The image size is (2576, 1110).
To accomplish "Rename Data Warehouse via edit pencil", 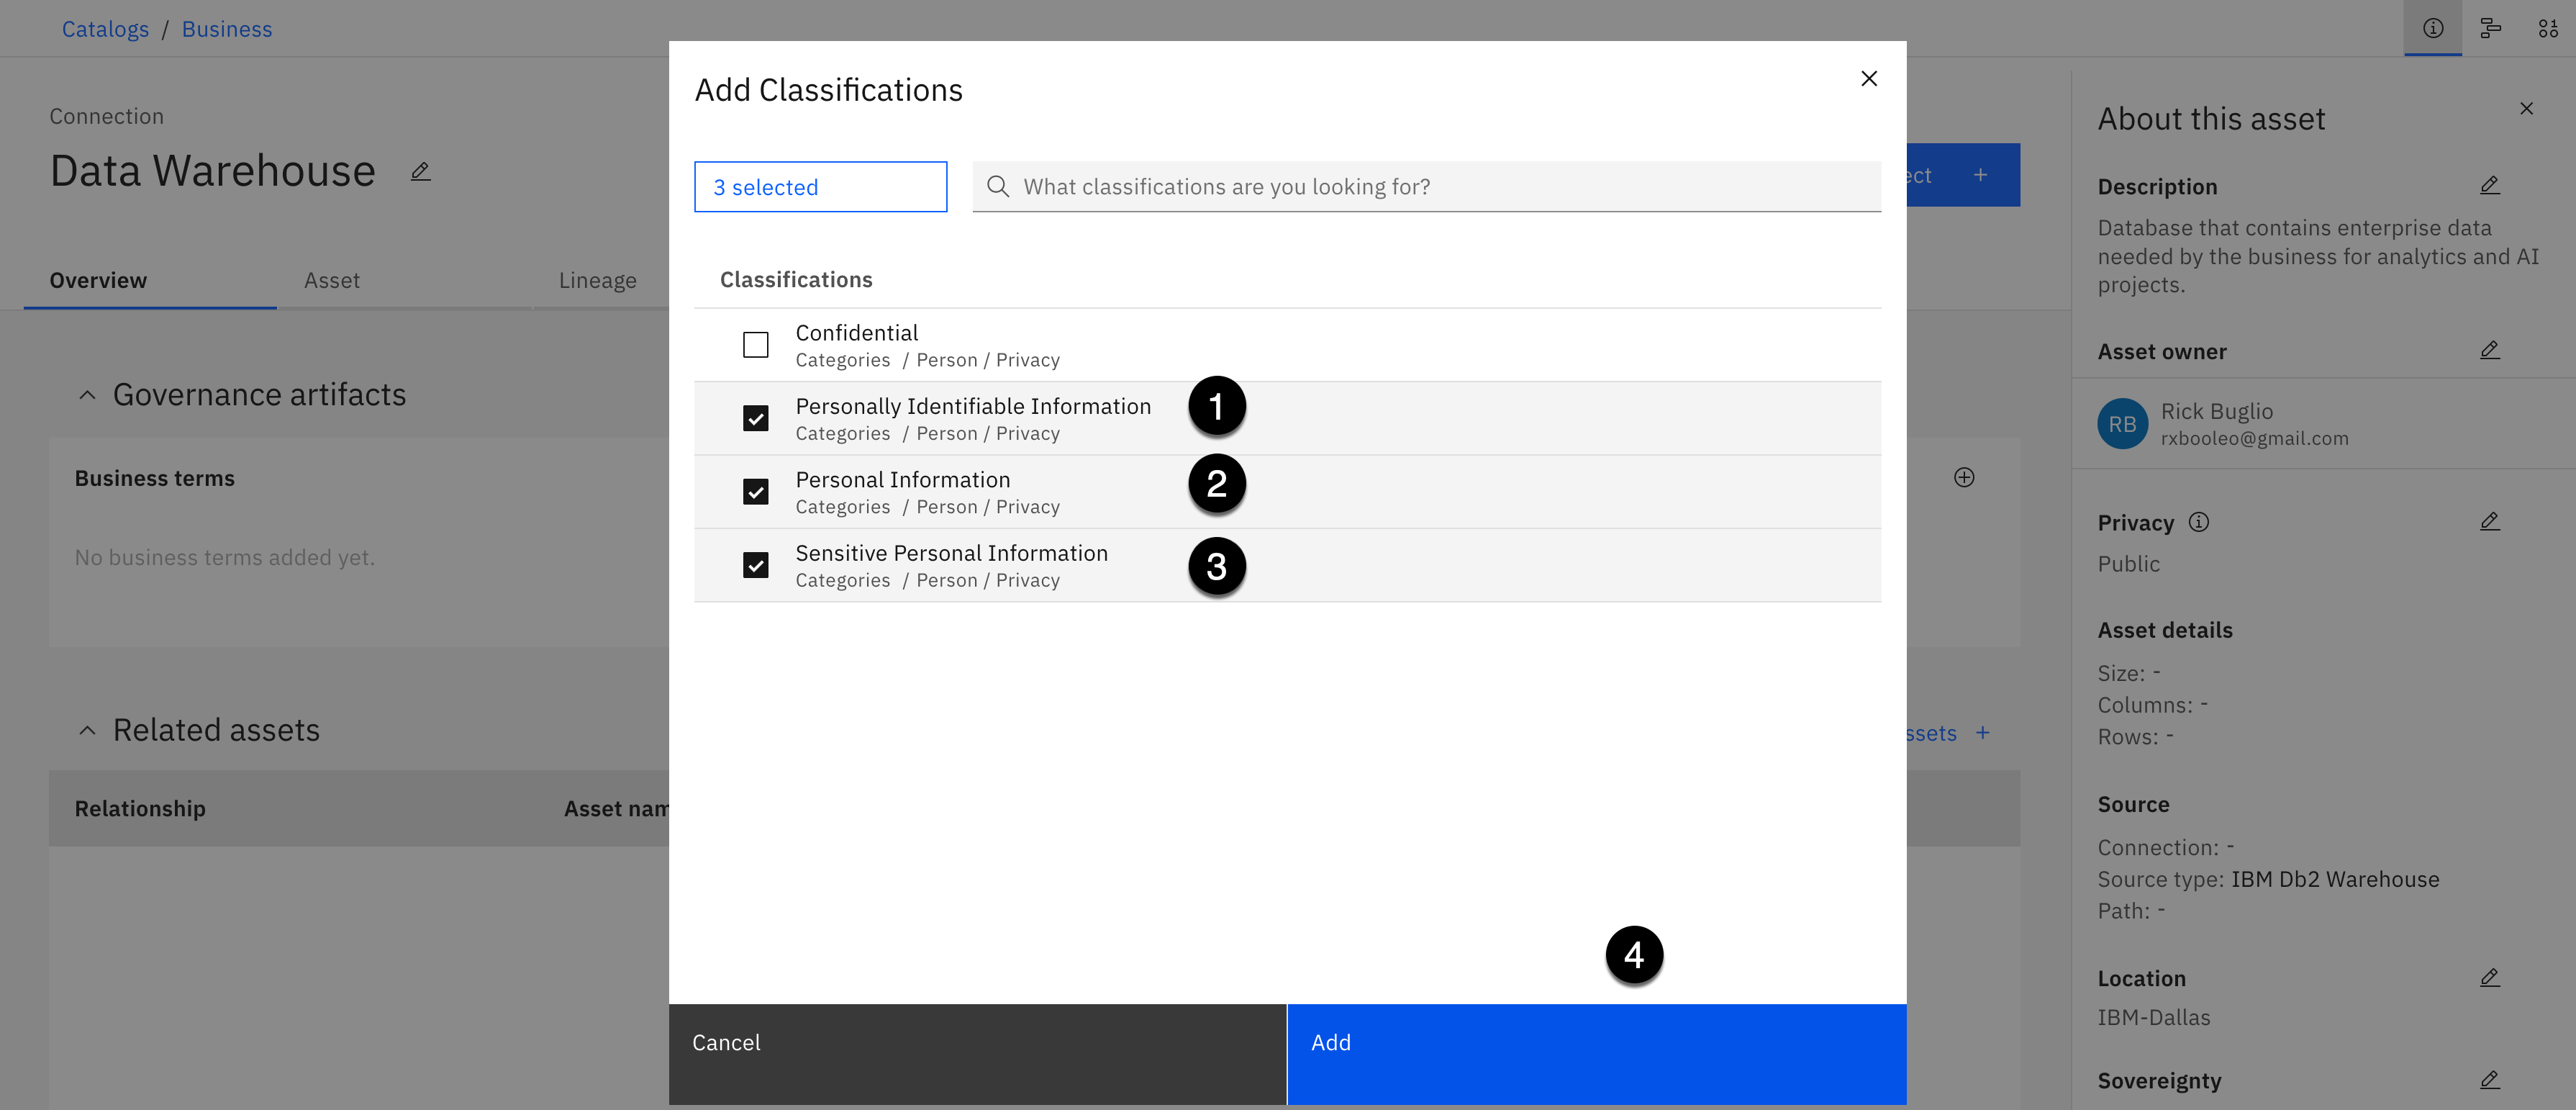I will coord(420,172).
